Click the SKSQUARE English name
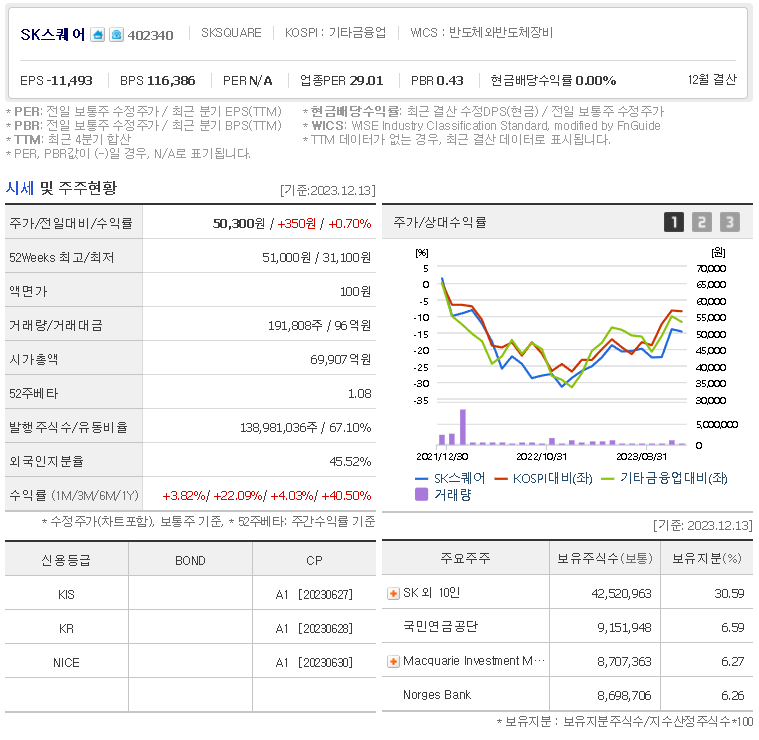 [x=231, y=33]
